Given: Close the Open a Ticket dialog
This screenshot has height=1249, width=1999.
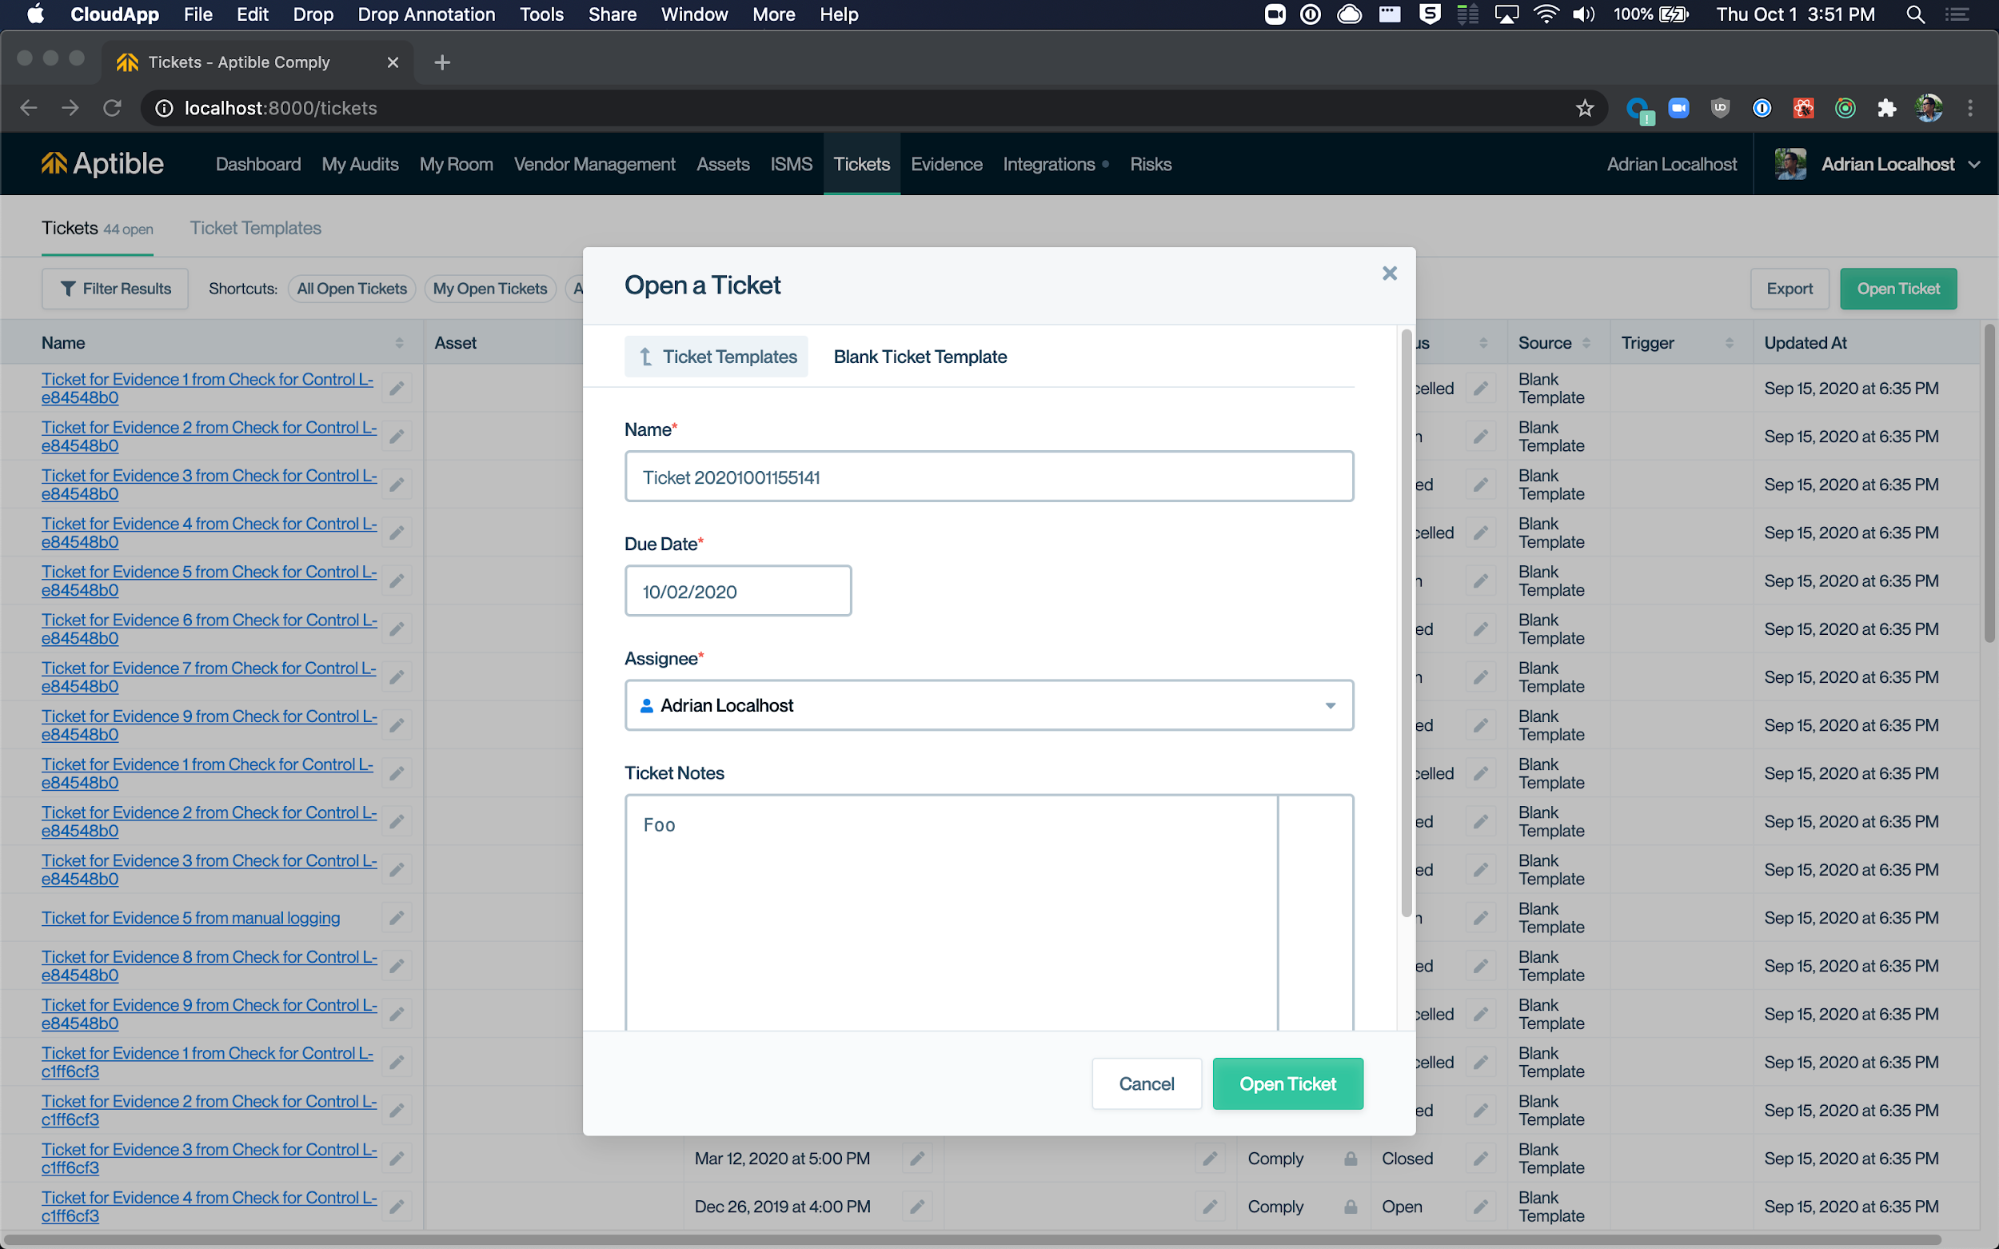Looking at the screenshot, I should point(1389,273).
